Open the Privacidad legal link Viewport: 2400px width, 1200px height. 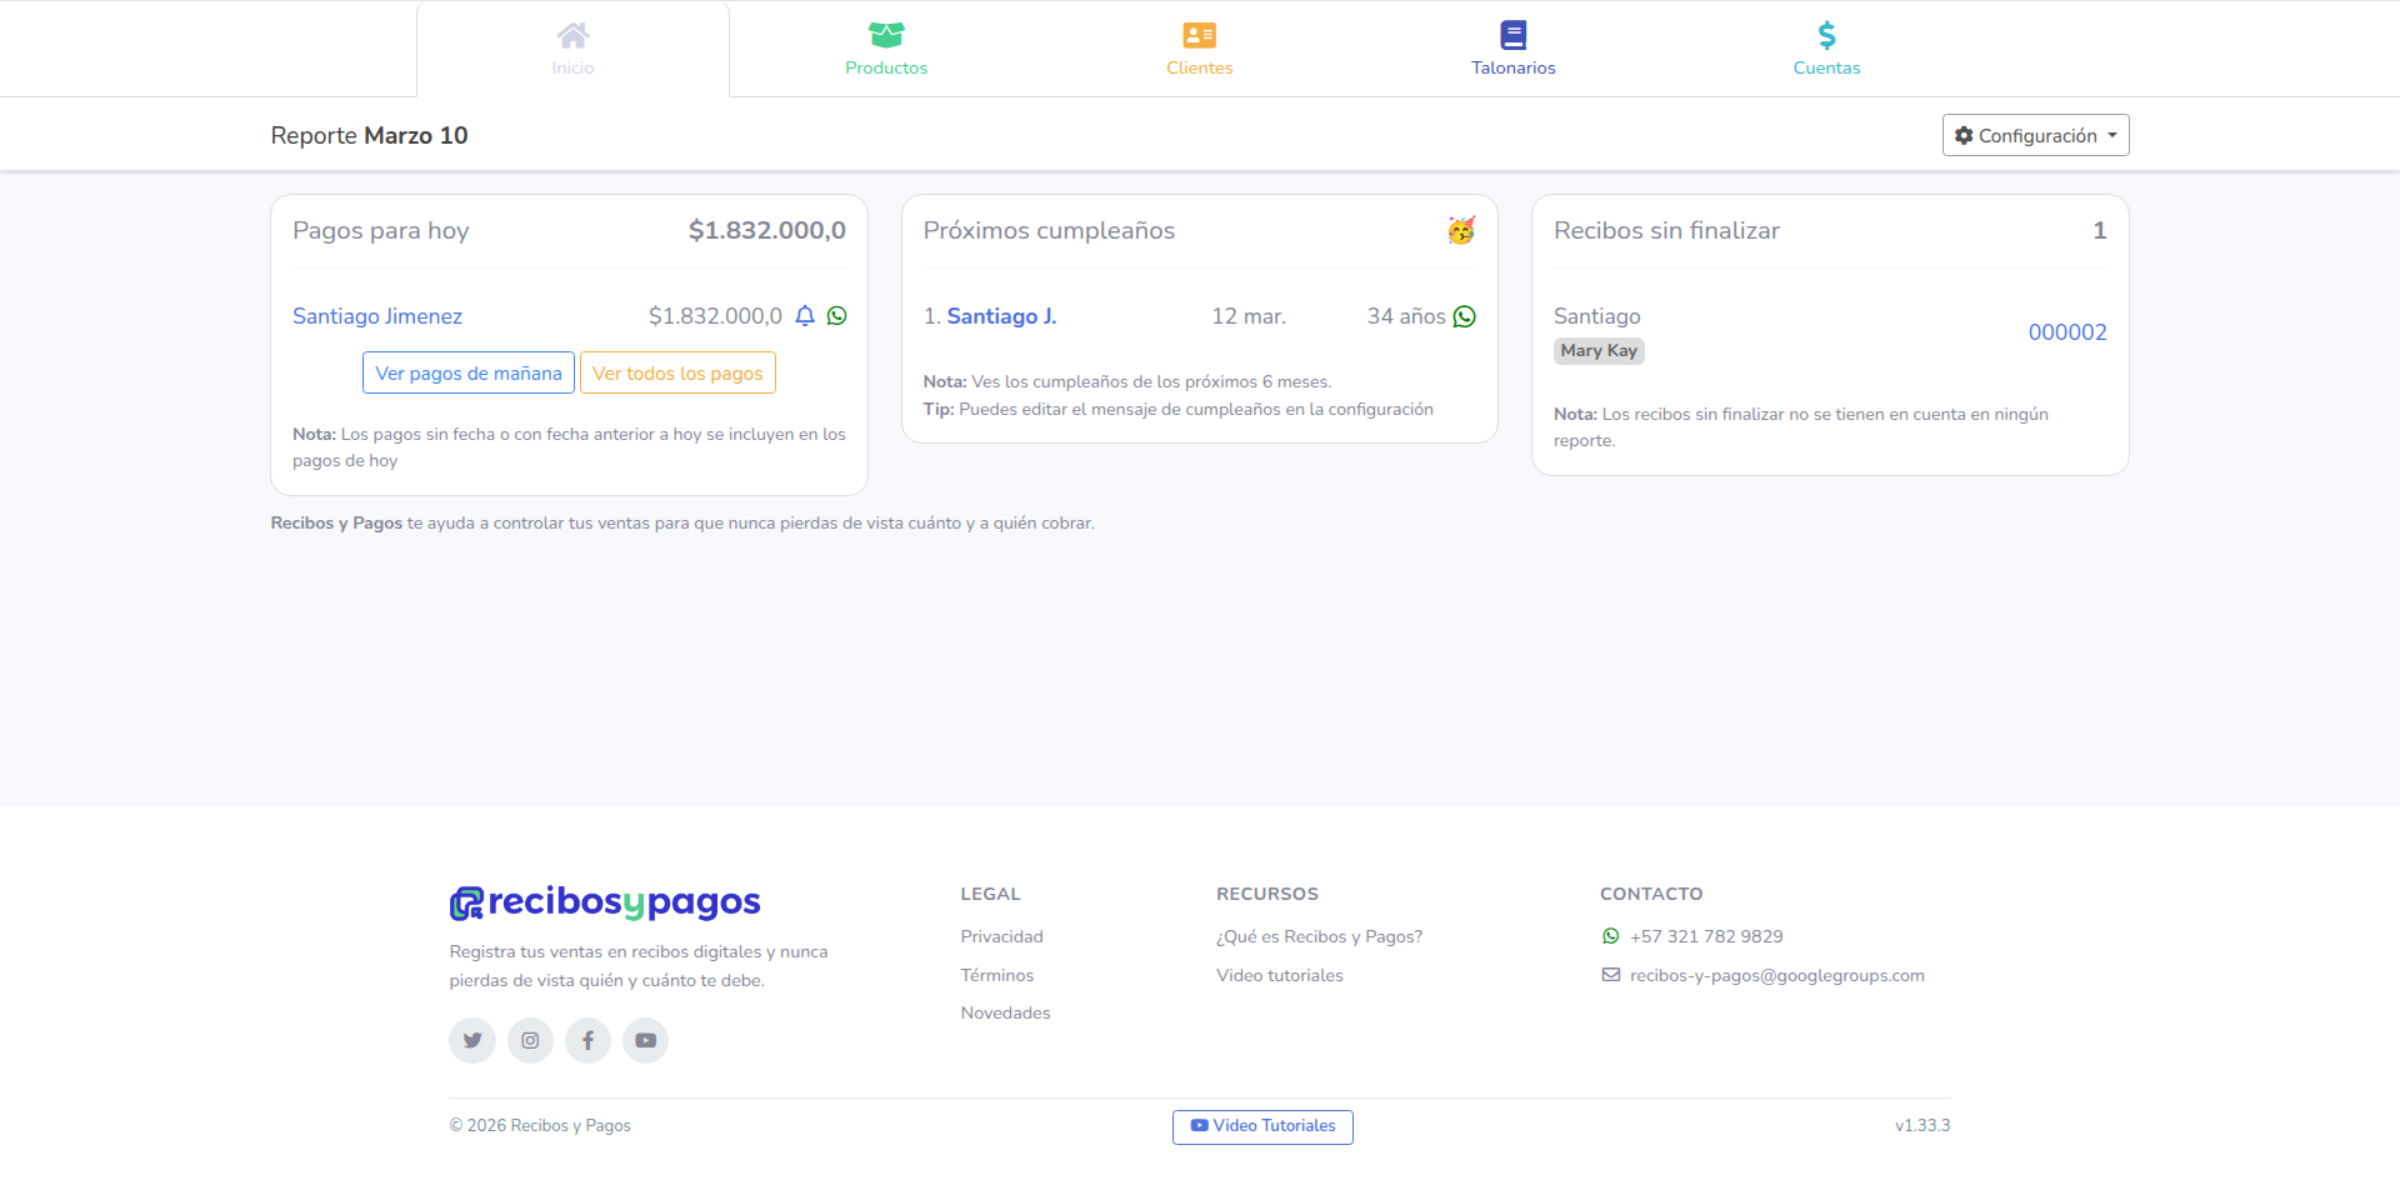[1001, 936]
